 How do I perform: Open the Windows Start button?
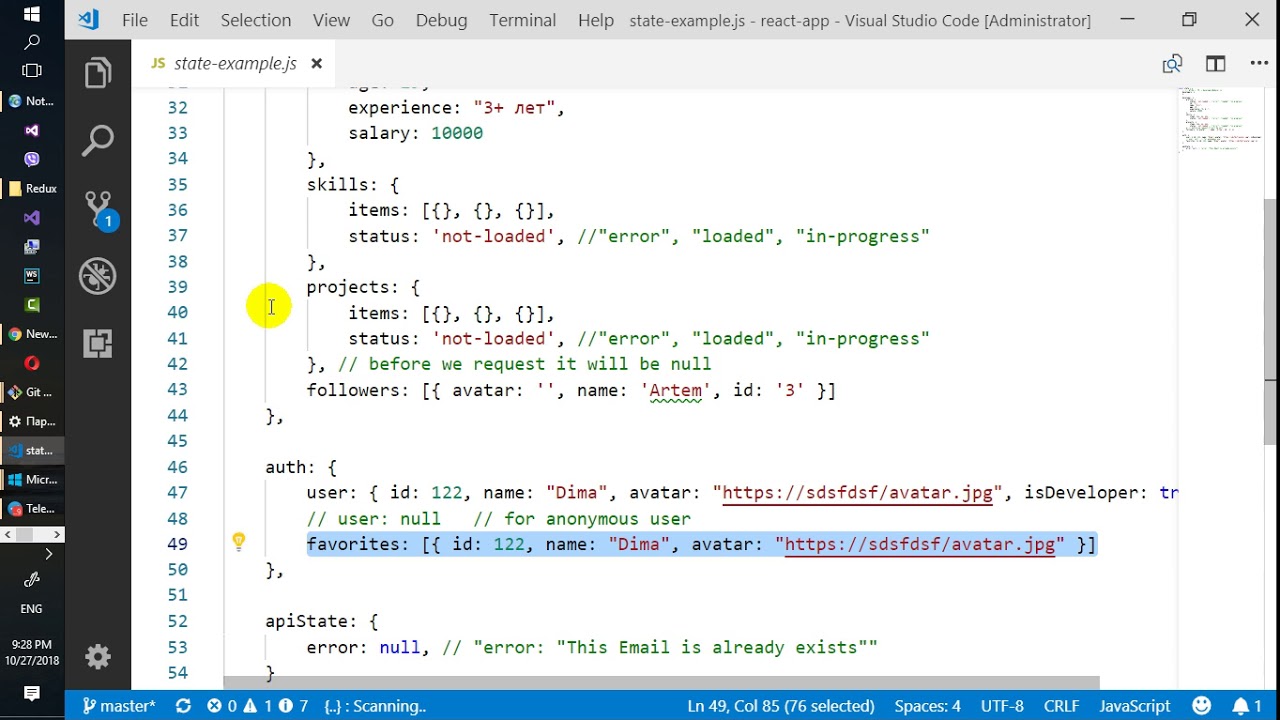click(x=32, y=14)
